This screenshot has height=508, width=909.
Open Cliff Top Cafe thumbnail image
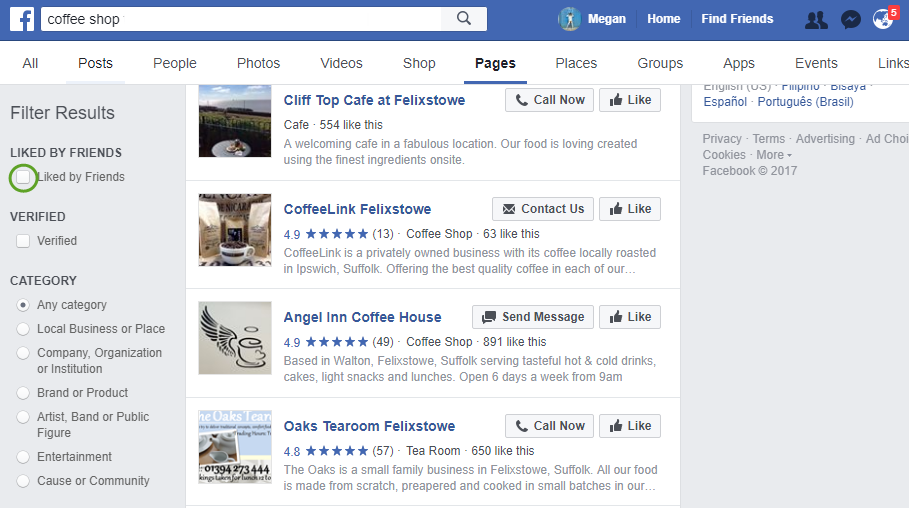coord(235,121)
